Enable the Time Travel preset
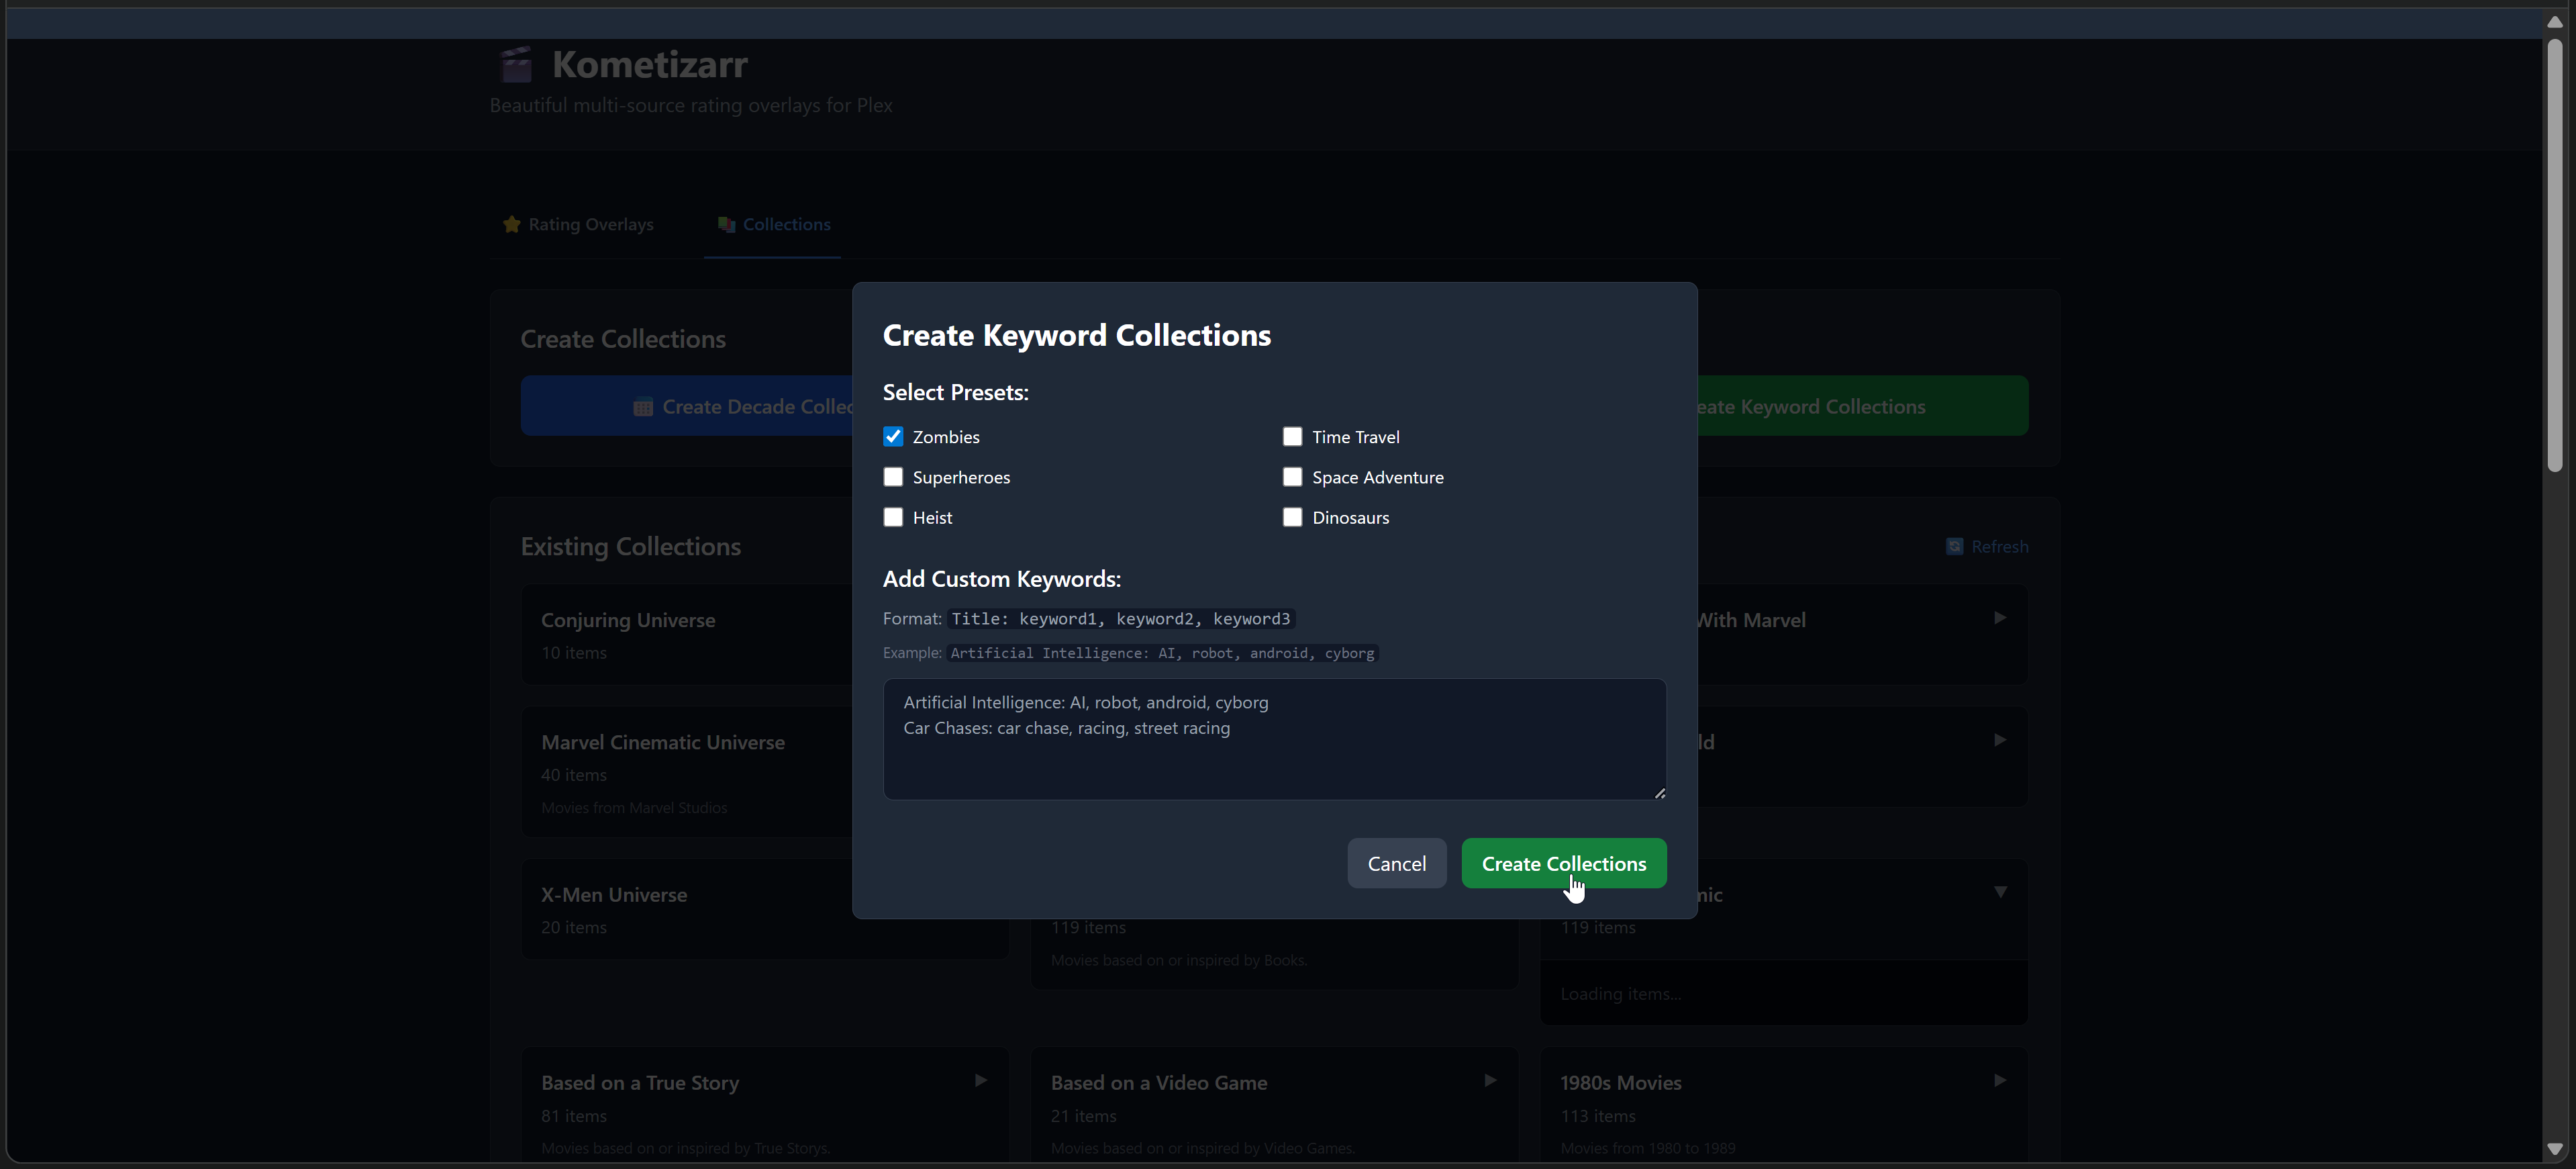The image size is (2576, 1169). (x=1292, y=436)
